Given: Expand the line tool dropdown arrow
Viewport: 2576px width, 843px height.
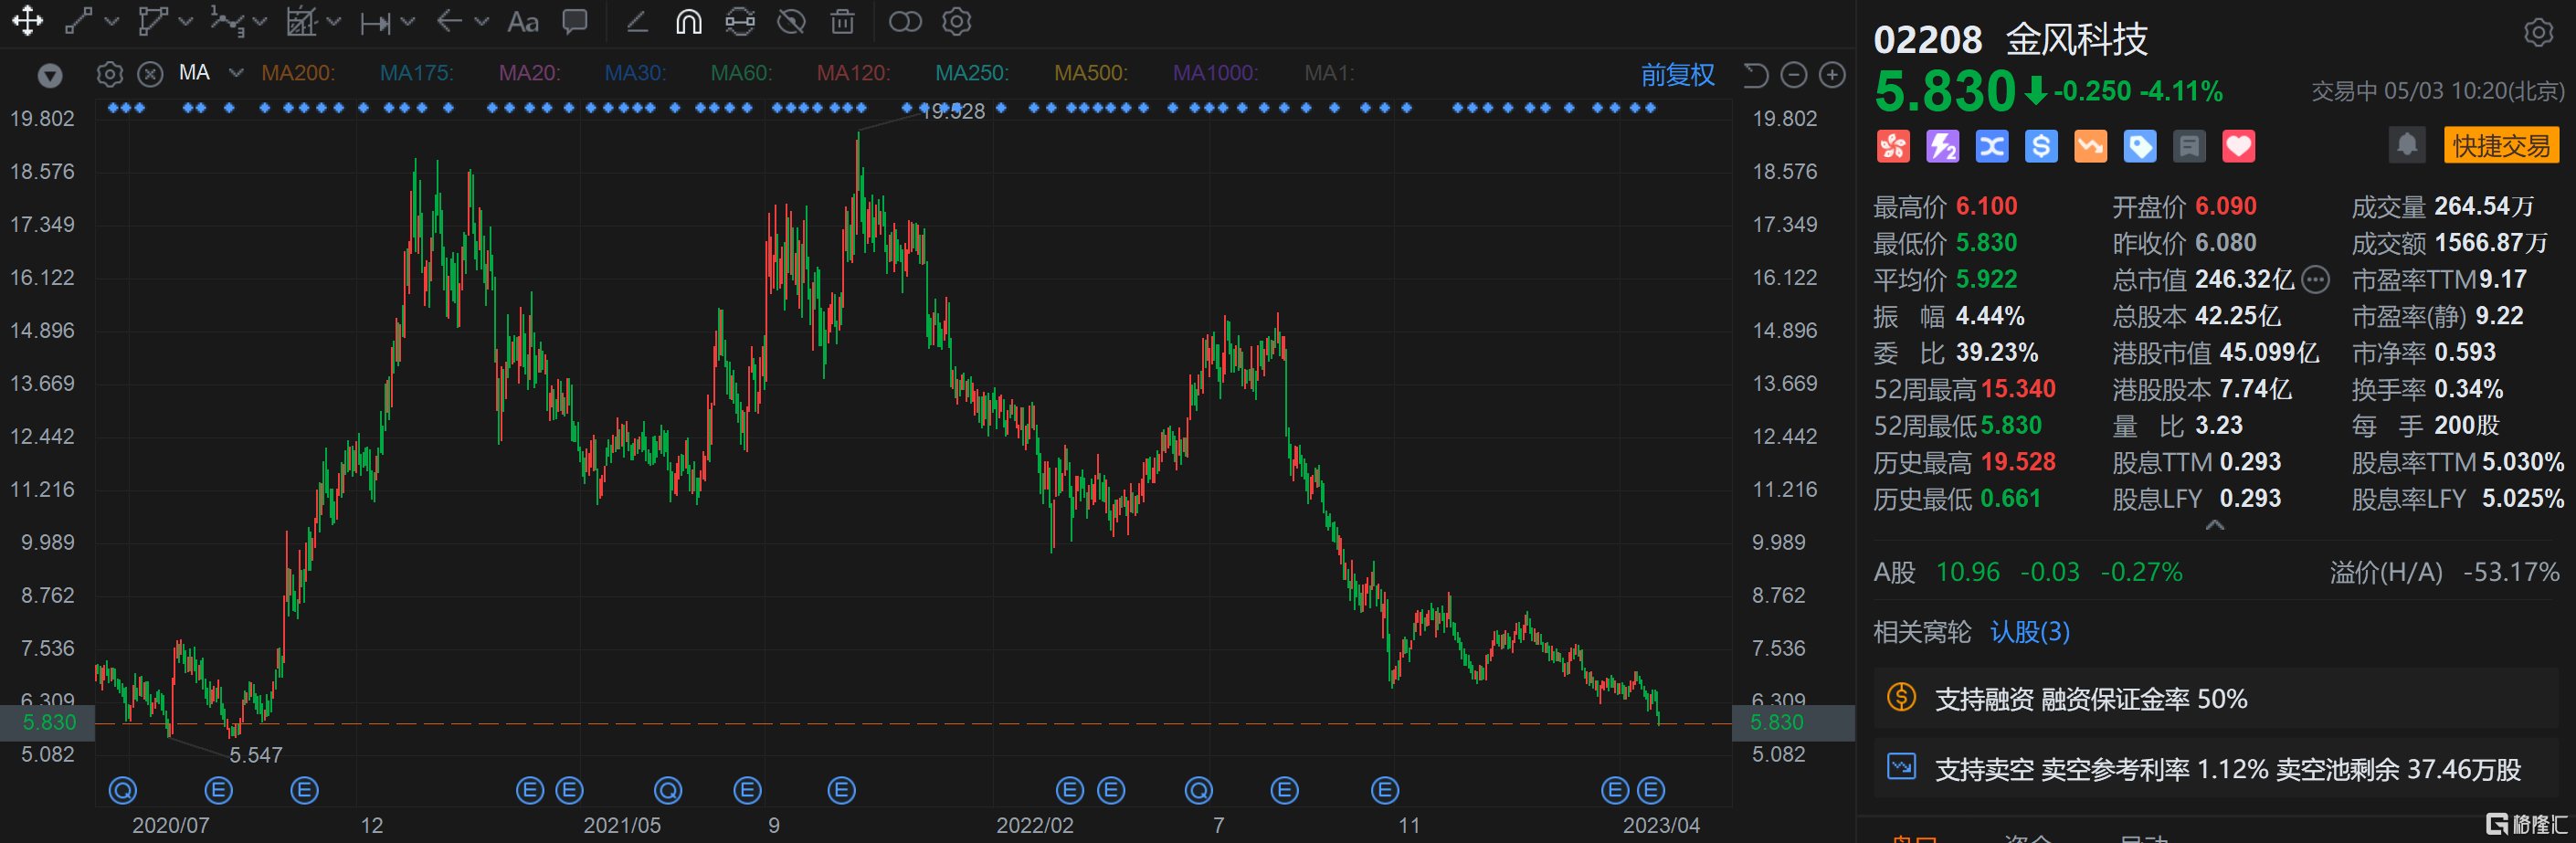Looking at the screenshot, I should click(112, 21).
